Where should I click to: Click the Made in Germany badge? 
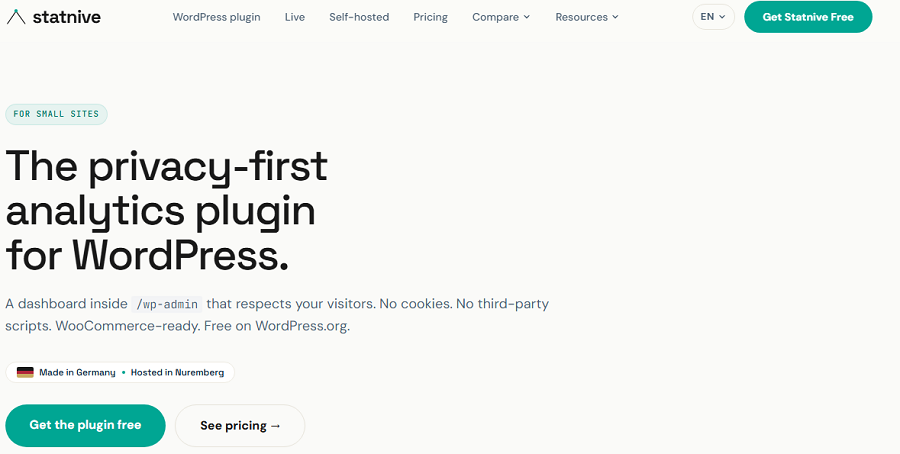[77, 372]
